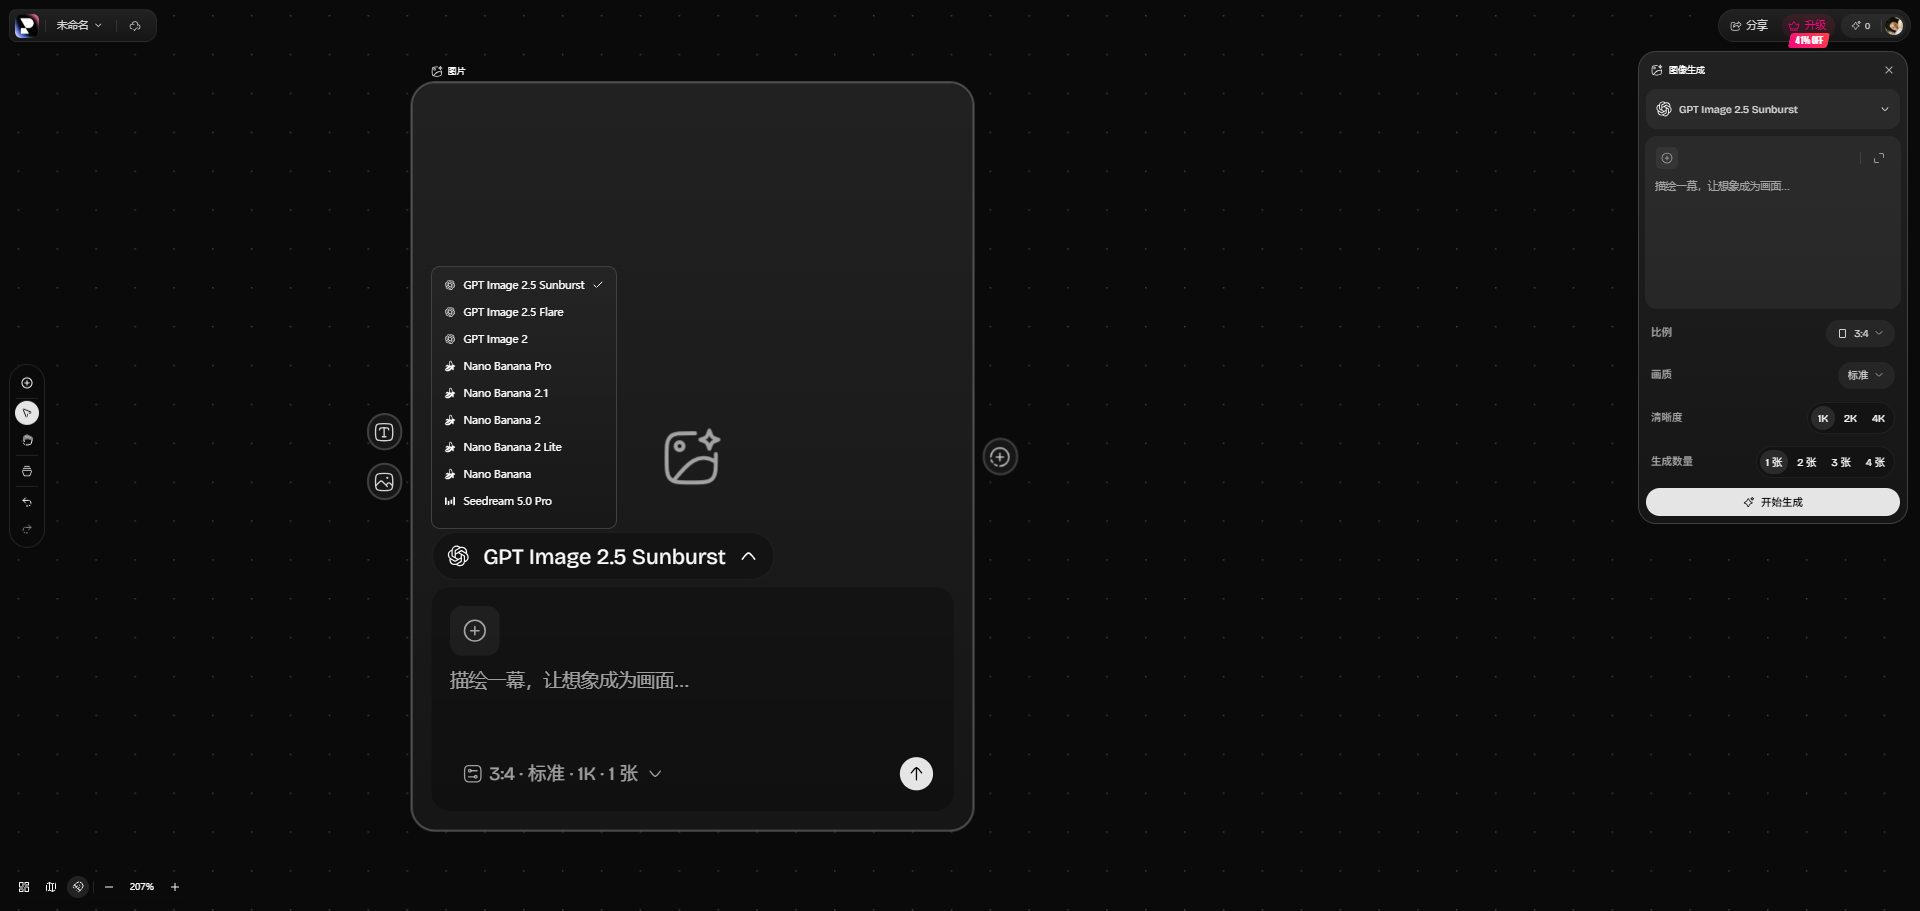The width and height of the screenshot is (1920, 911).
Task: Click the add node plus icon in left toolbar
Action: [27, 383]
